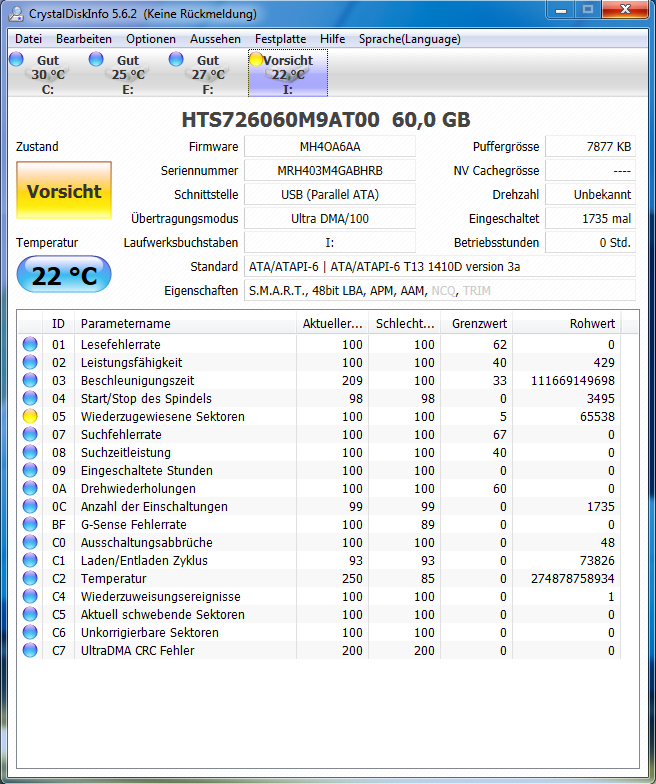Click the ID column header
The height and width of the screenshot is (784, 656).
58,324
